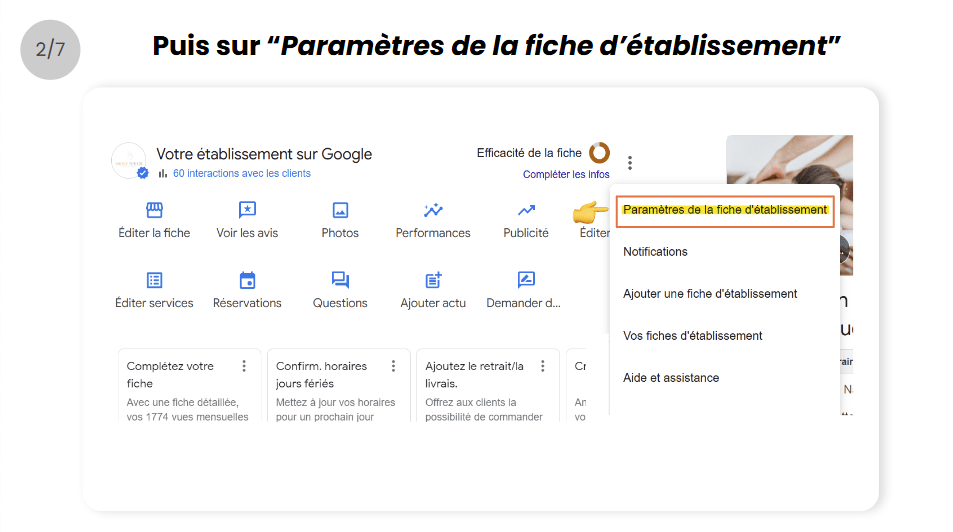
Task: Select Paramètres de la fiche d'établissement
Action: [x=725, y=210]
